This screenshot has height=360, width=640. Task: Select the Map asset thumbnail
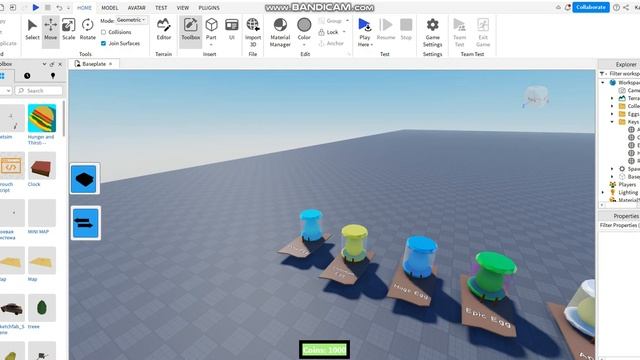click(x=42, y=261)
